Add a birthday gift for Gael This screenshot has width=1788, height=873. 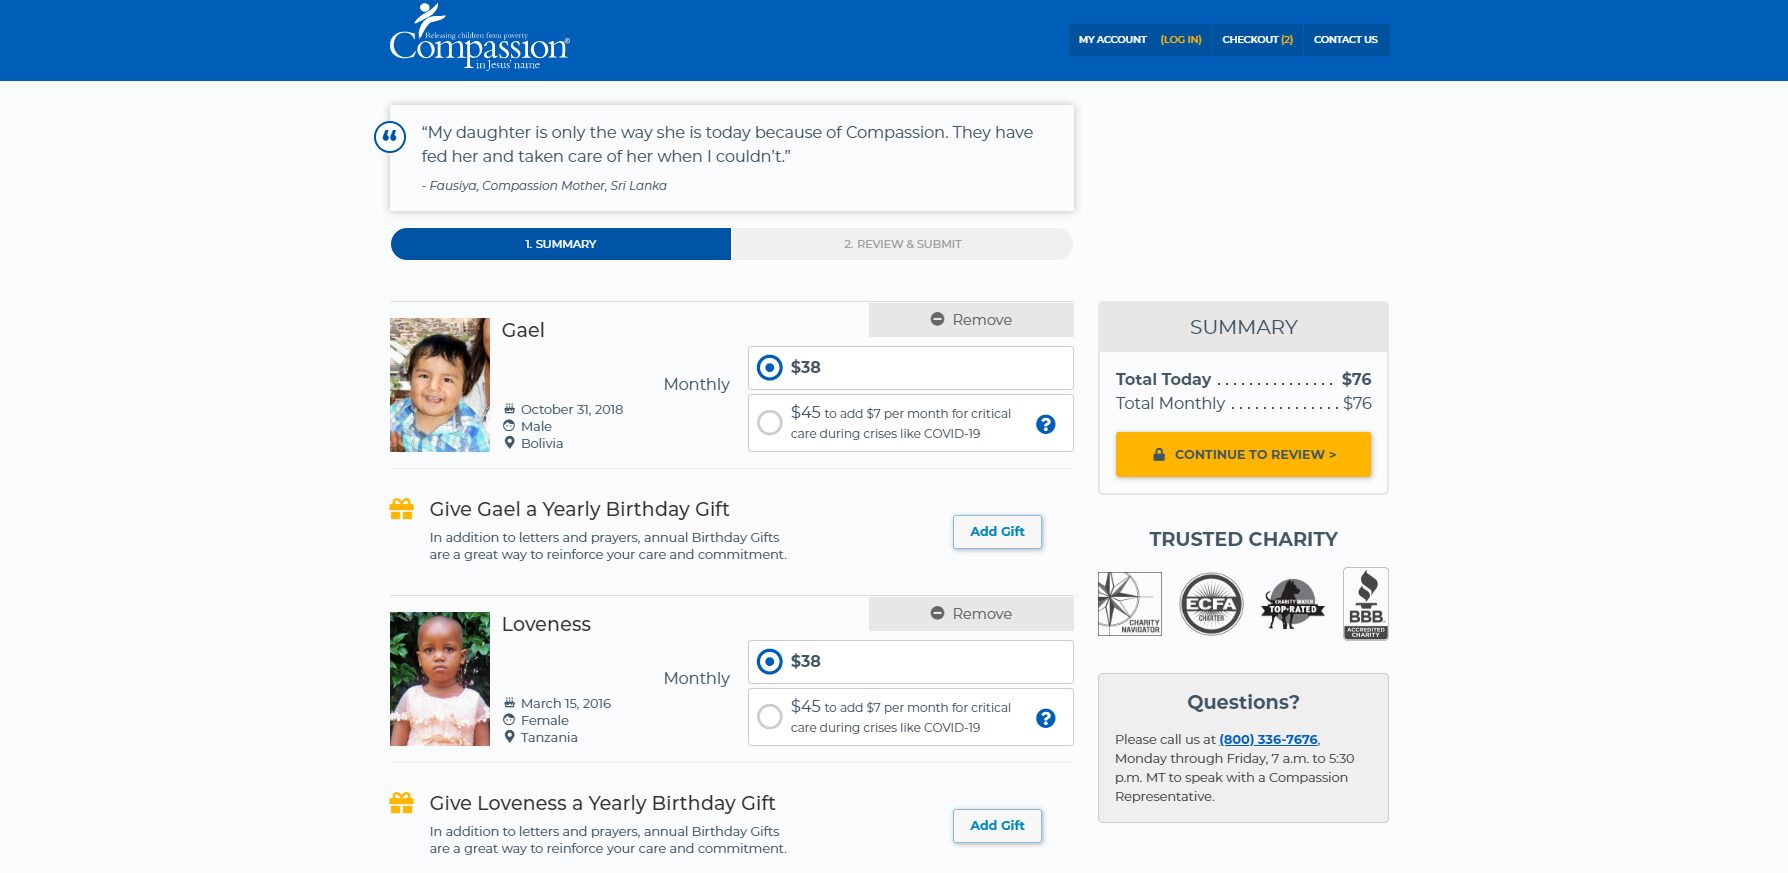[997, 532]
